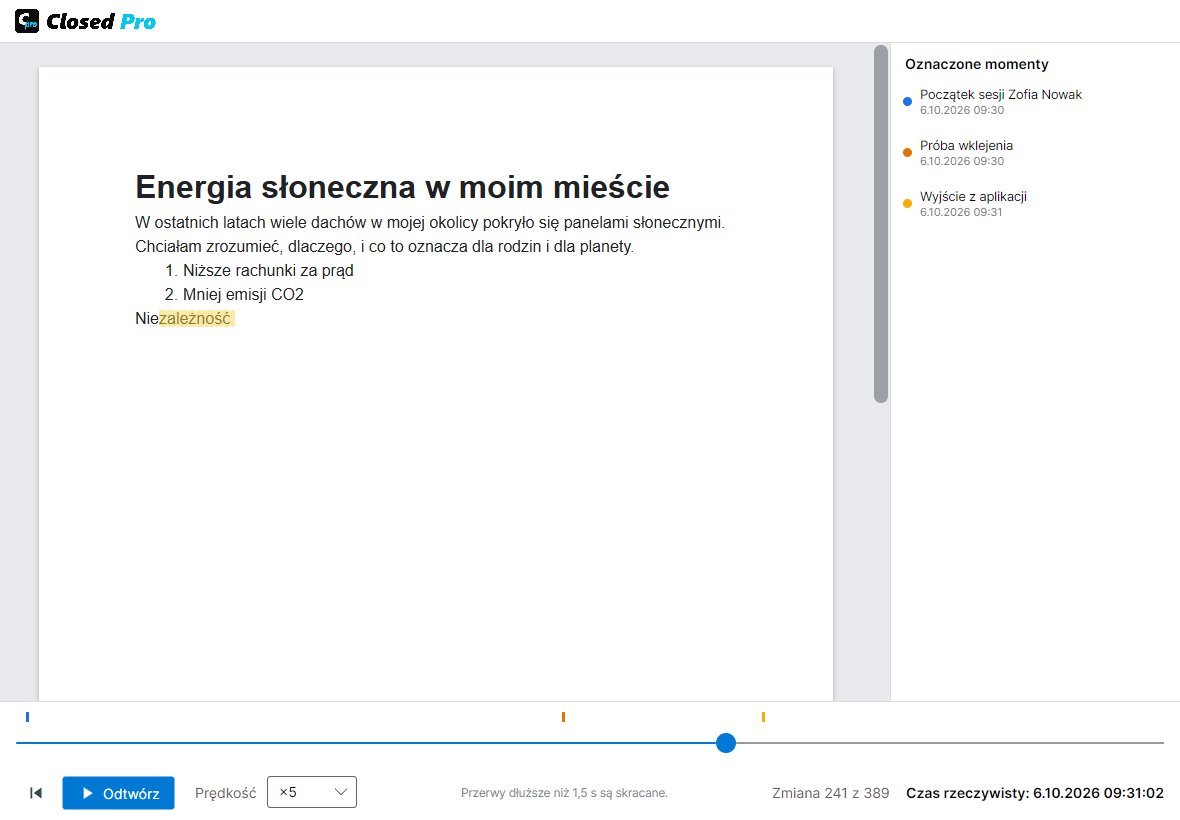Open the 'Próba wklejenia' flagged moment
Viewport: 1180px width, 820px height.
966,153
